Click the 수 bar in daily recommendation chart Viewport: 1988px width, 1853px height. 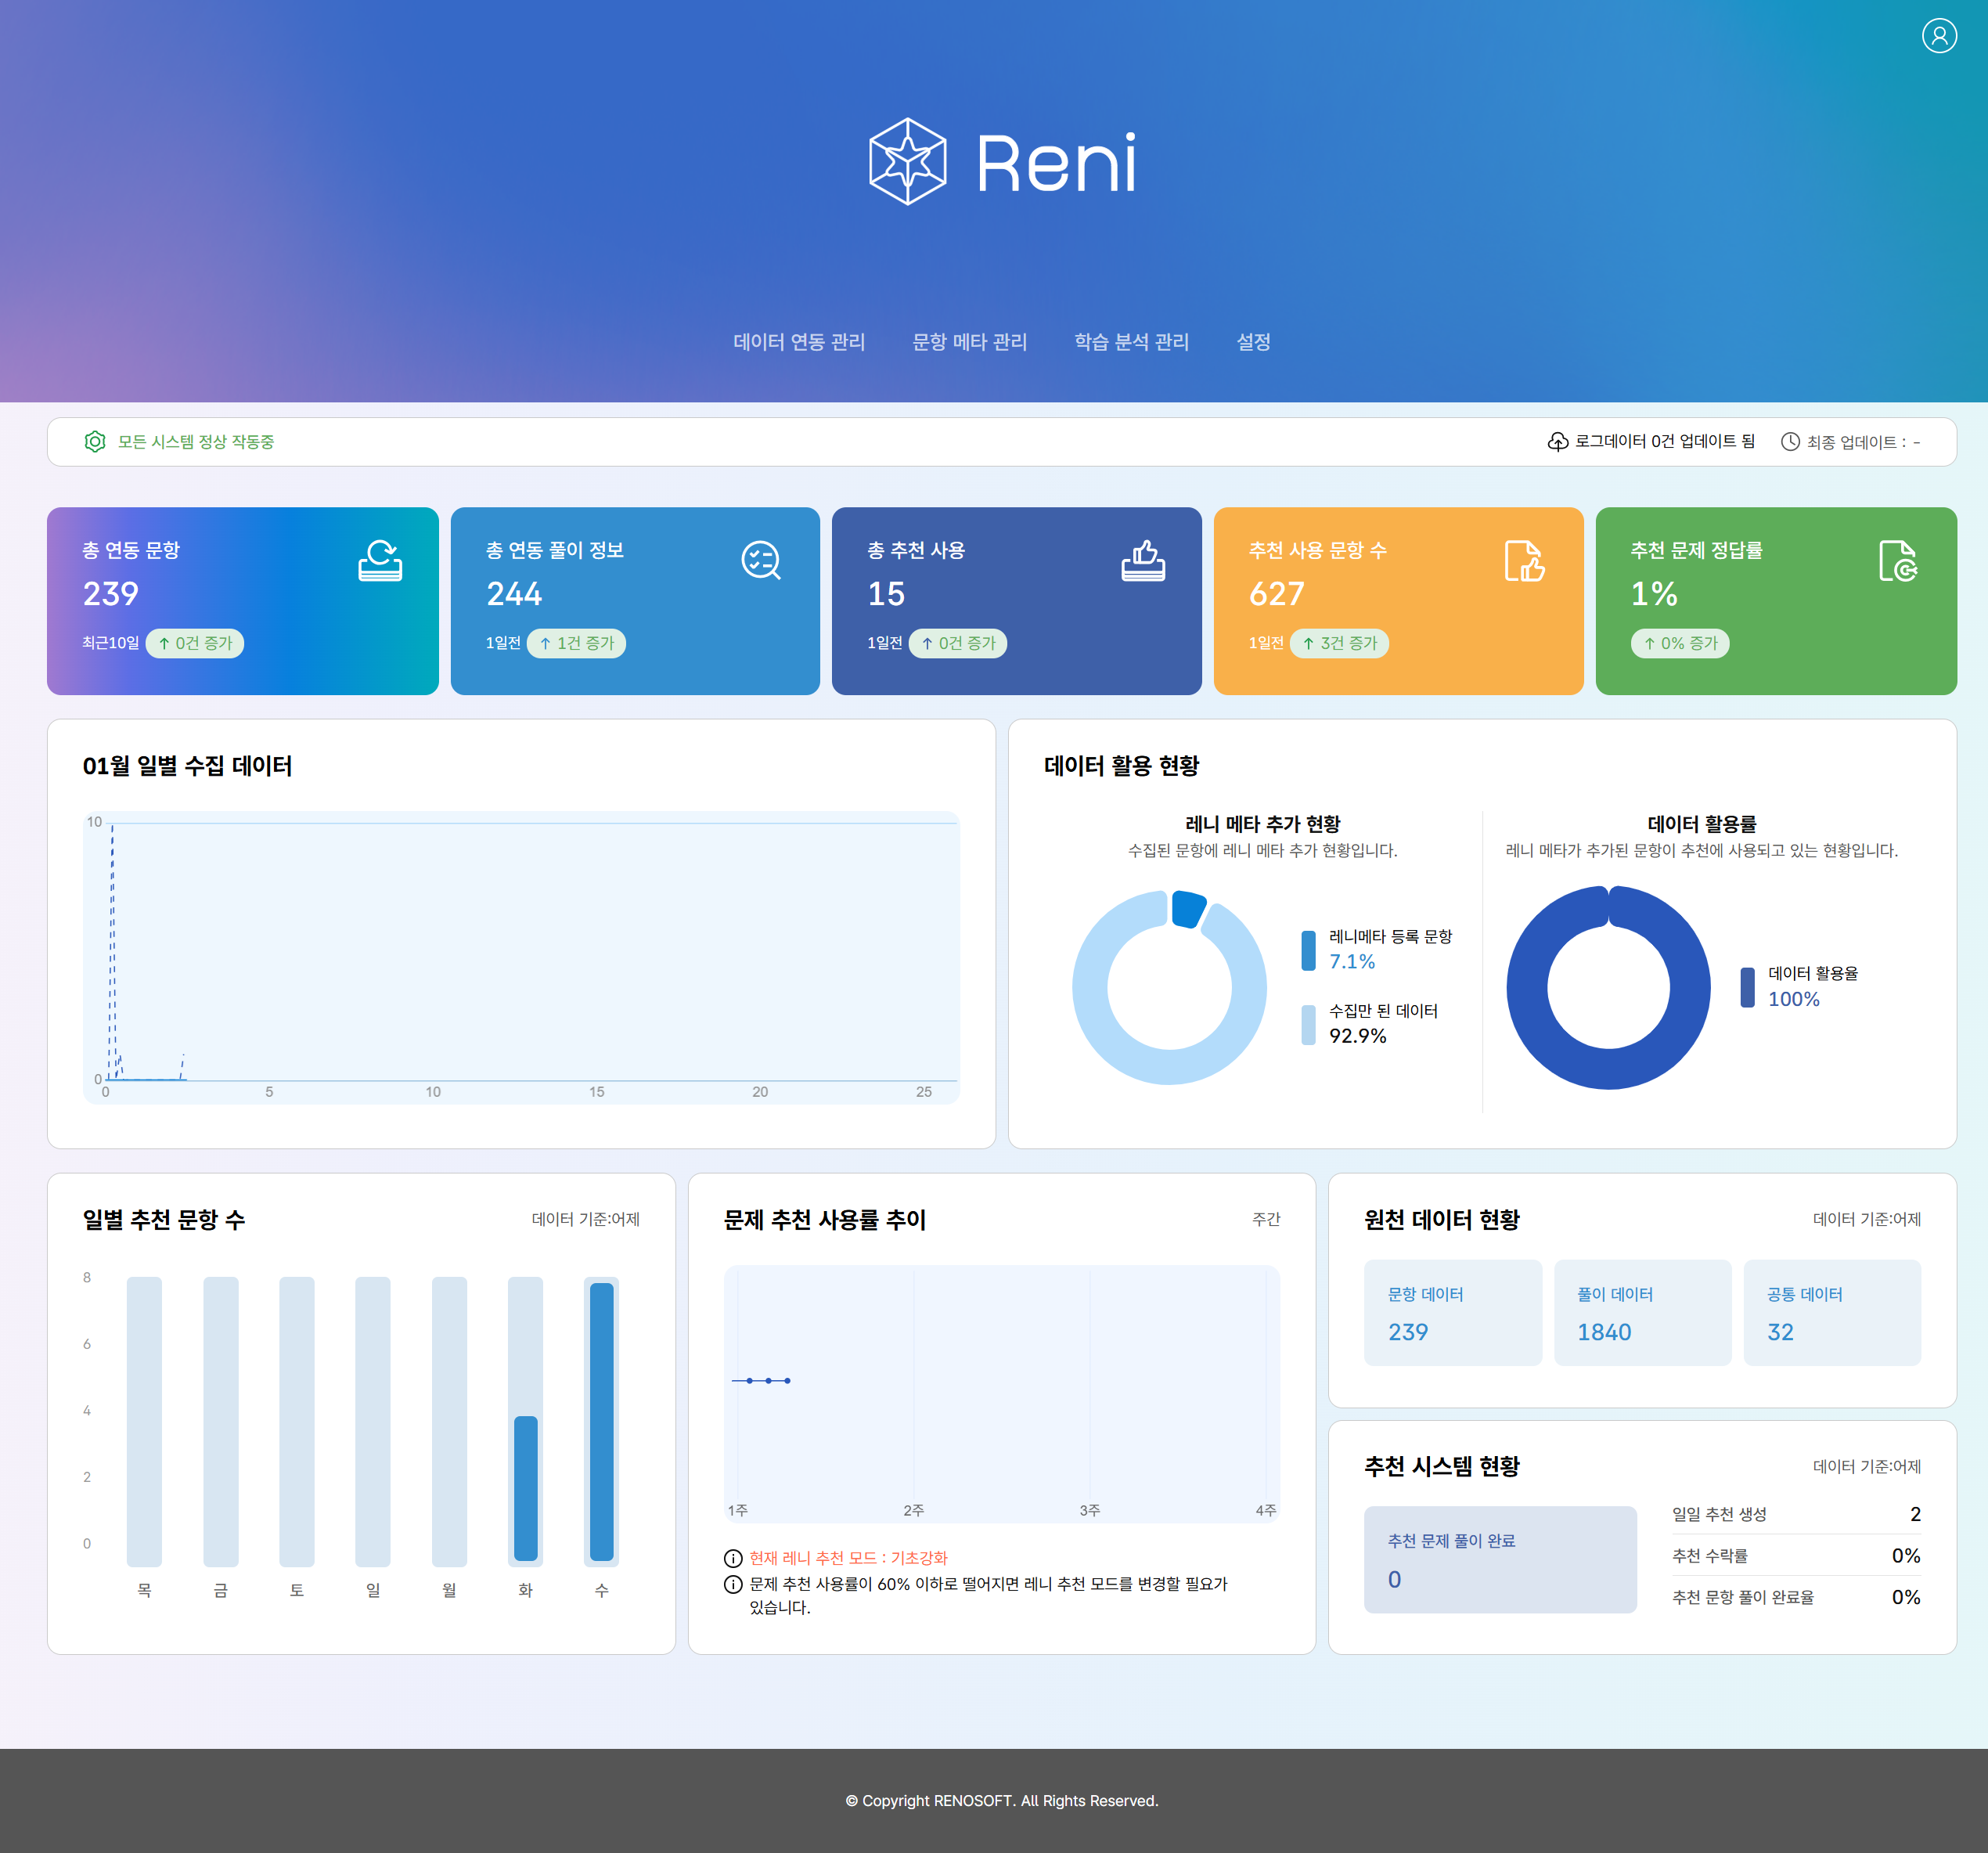(x=601, y=1420)
